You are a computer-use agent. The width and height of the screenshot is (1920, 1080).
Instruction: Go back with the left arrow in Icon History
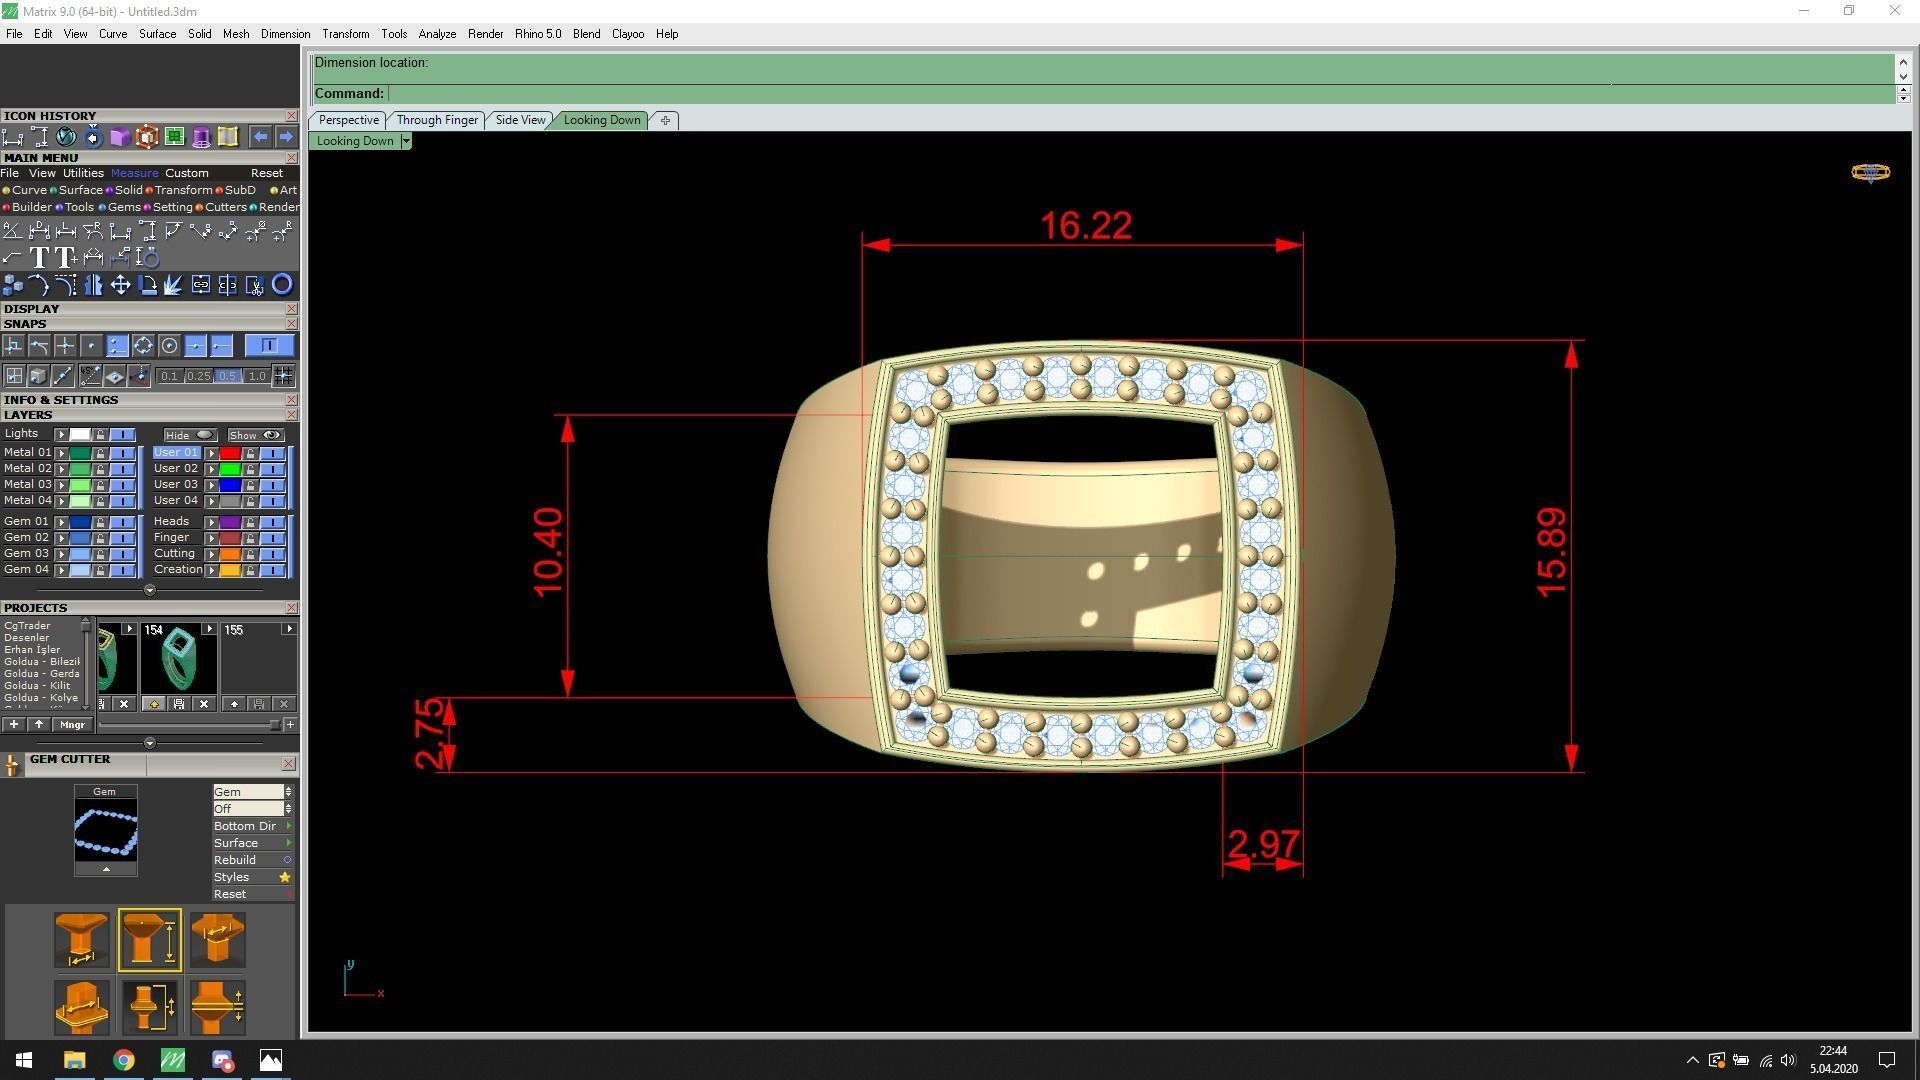pos(260,137)
